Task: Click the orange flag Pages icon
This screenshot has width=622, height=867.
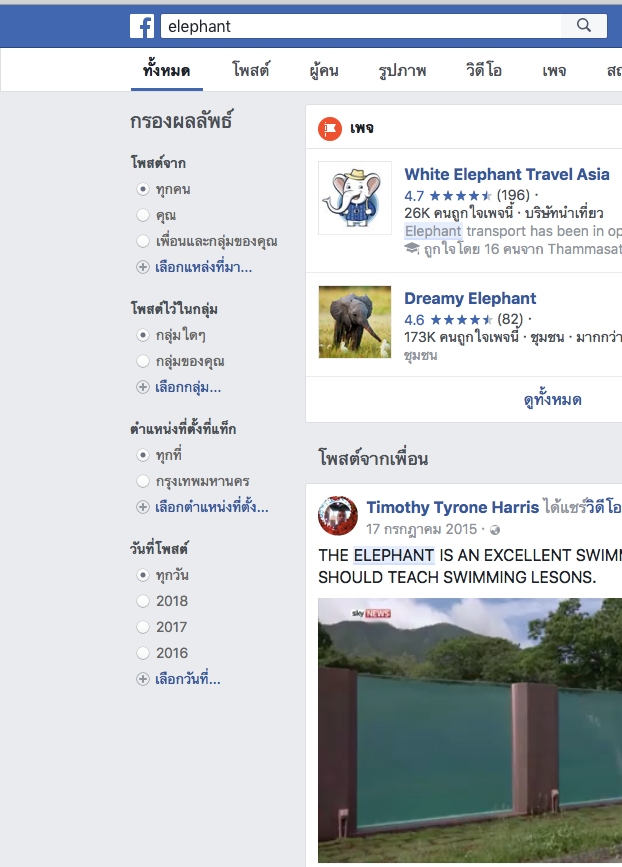Action: (x=330, y=129)
